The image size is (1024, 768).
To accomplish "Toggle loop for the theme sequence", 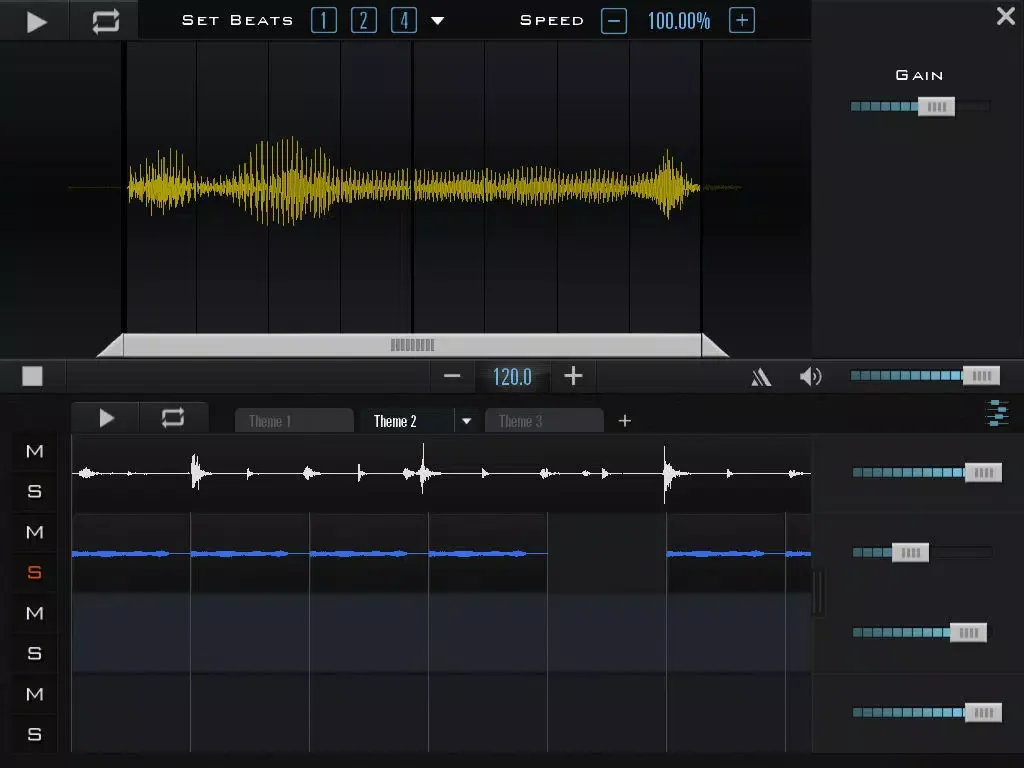I will click(172, 418).
